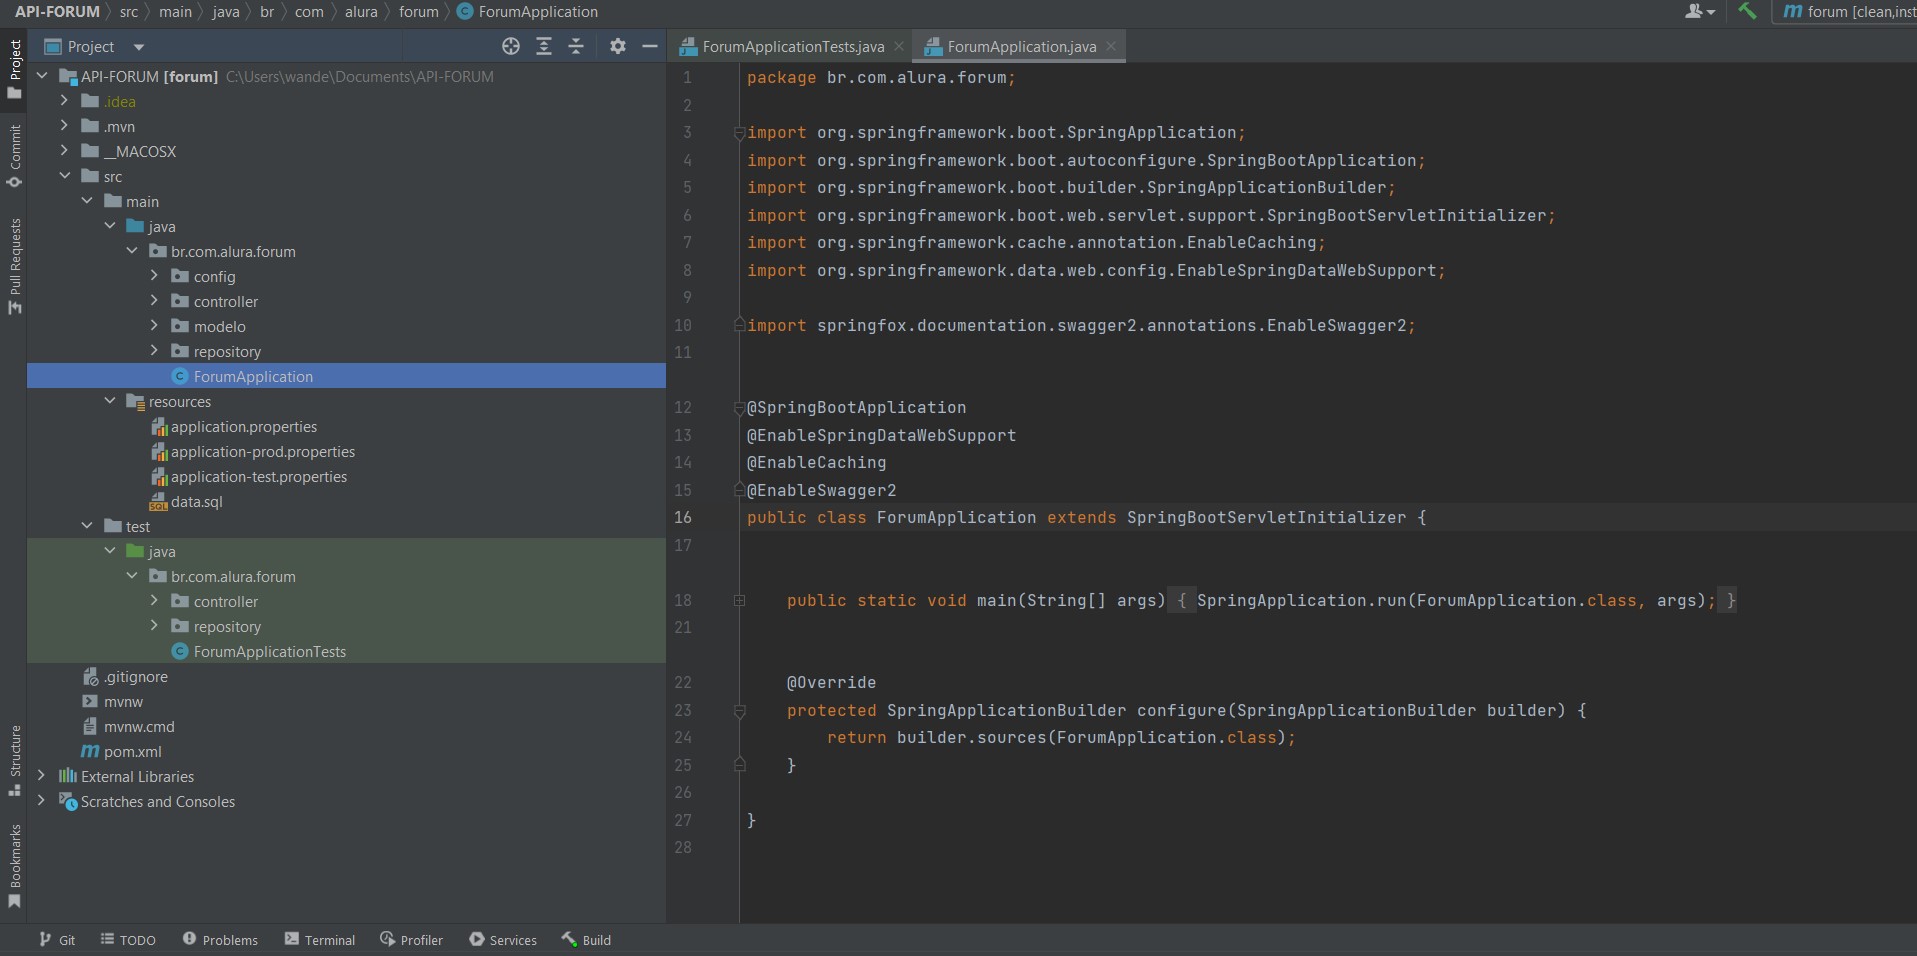Open the Project view dropdown
1917x956 pixels.
pos(139,47)
